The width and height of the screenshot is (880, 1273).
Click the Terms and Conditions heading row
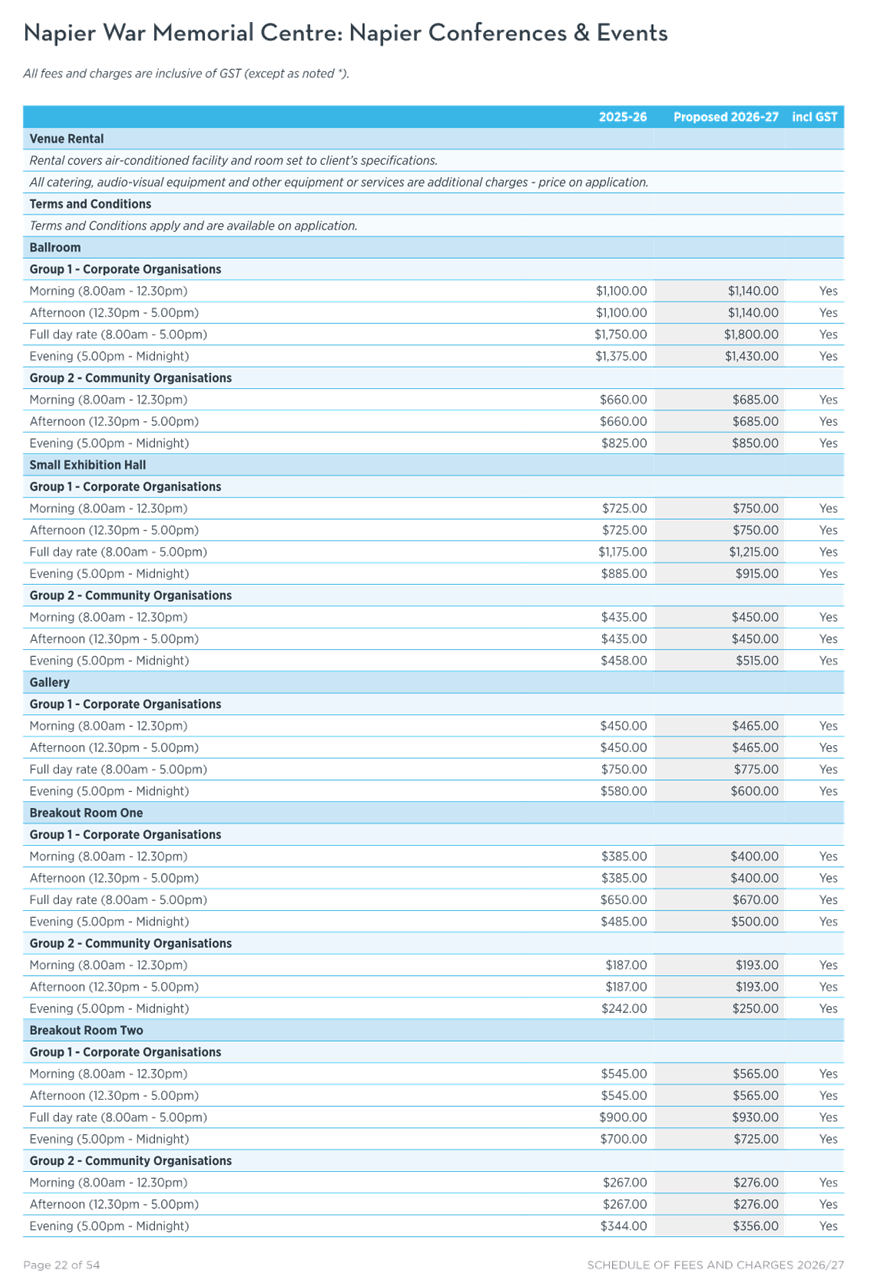coord(91,204)
